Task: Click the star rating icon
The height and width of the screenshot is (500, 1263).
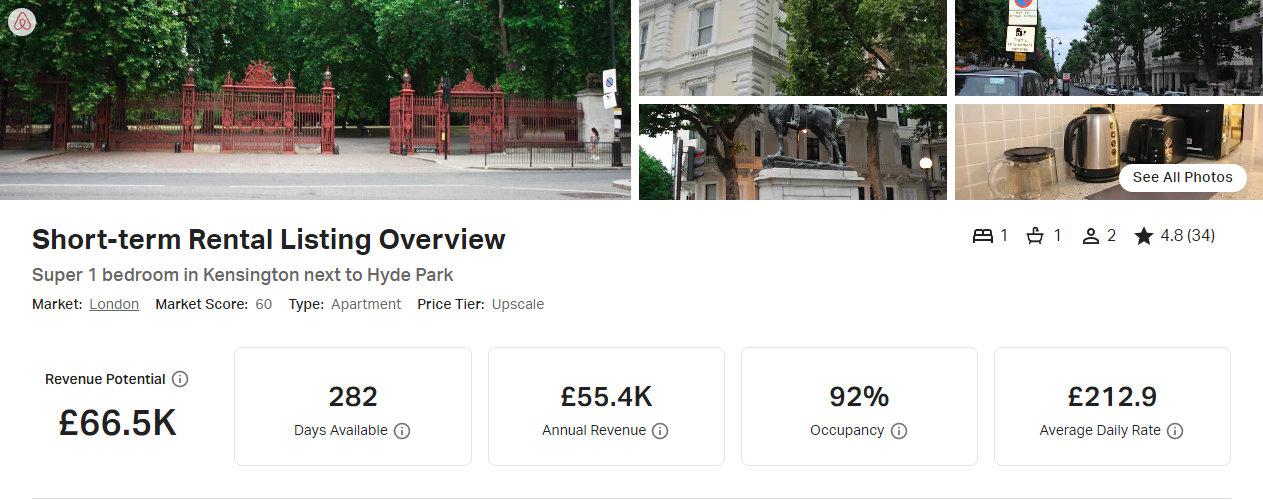Action: coord(1144,236)
